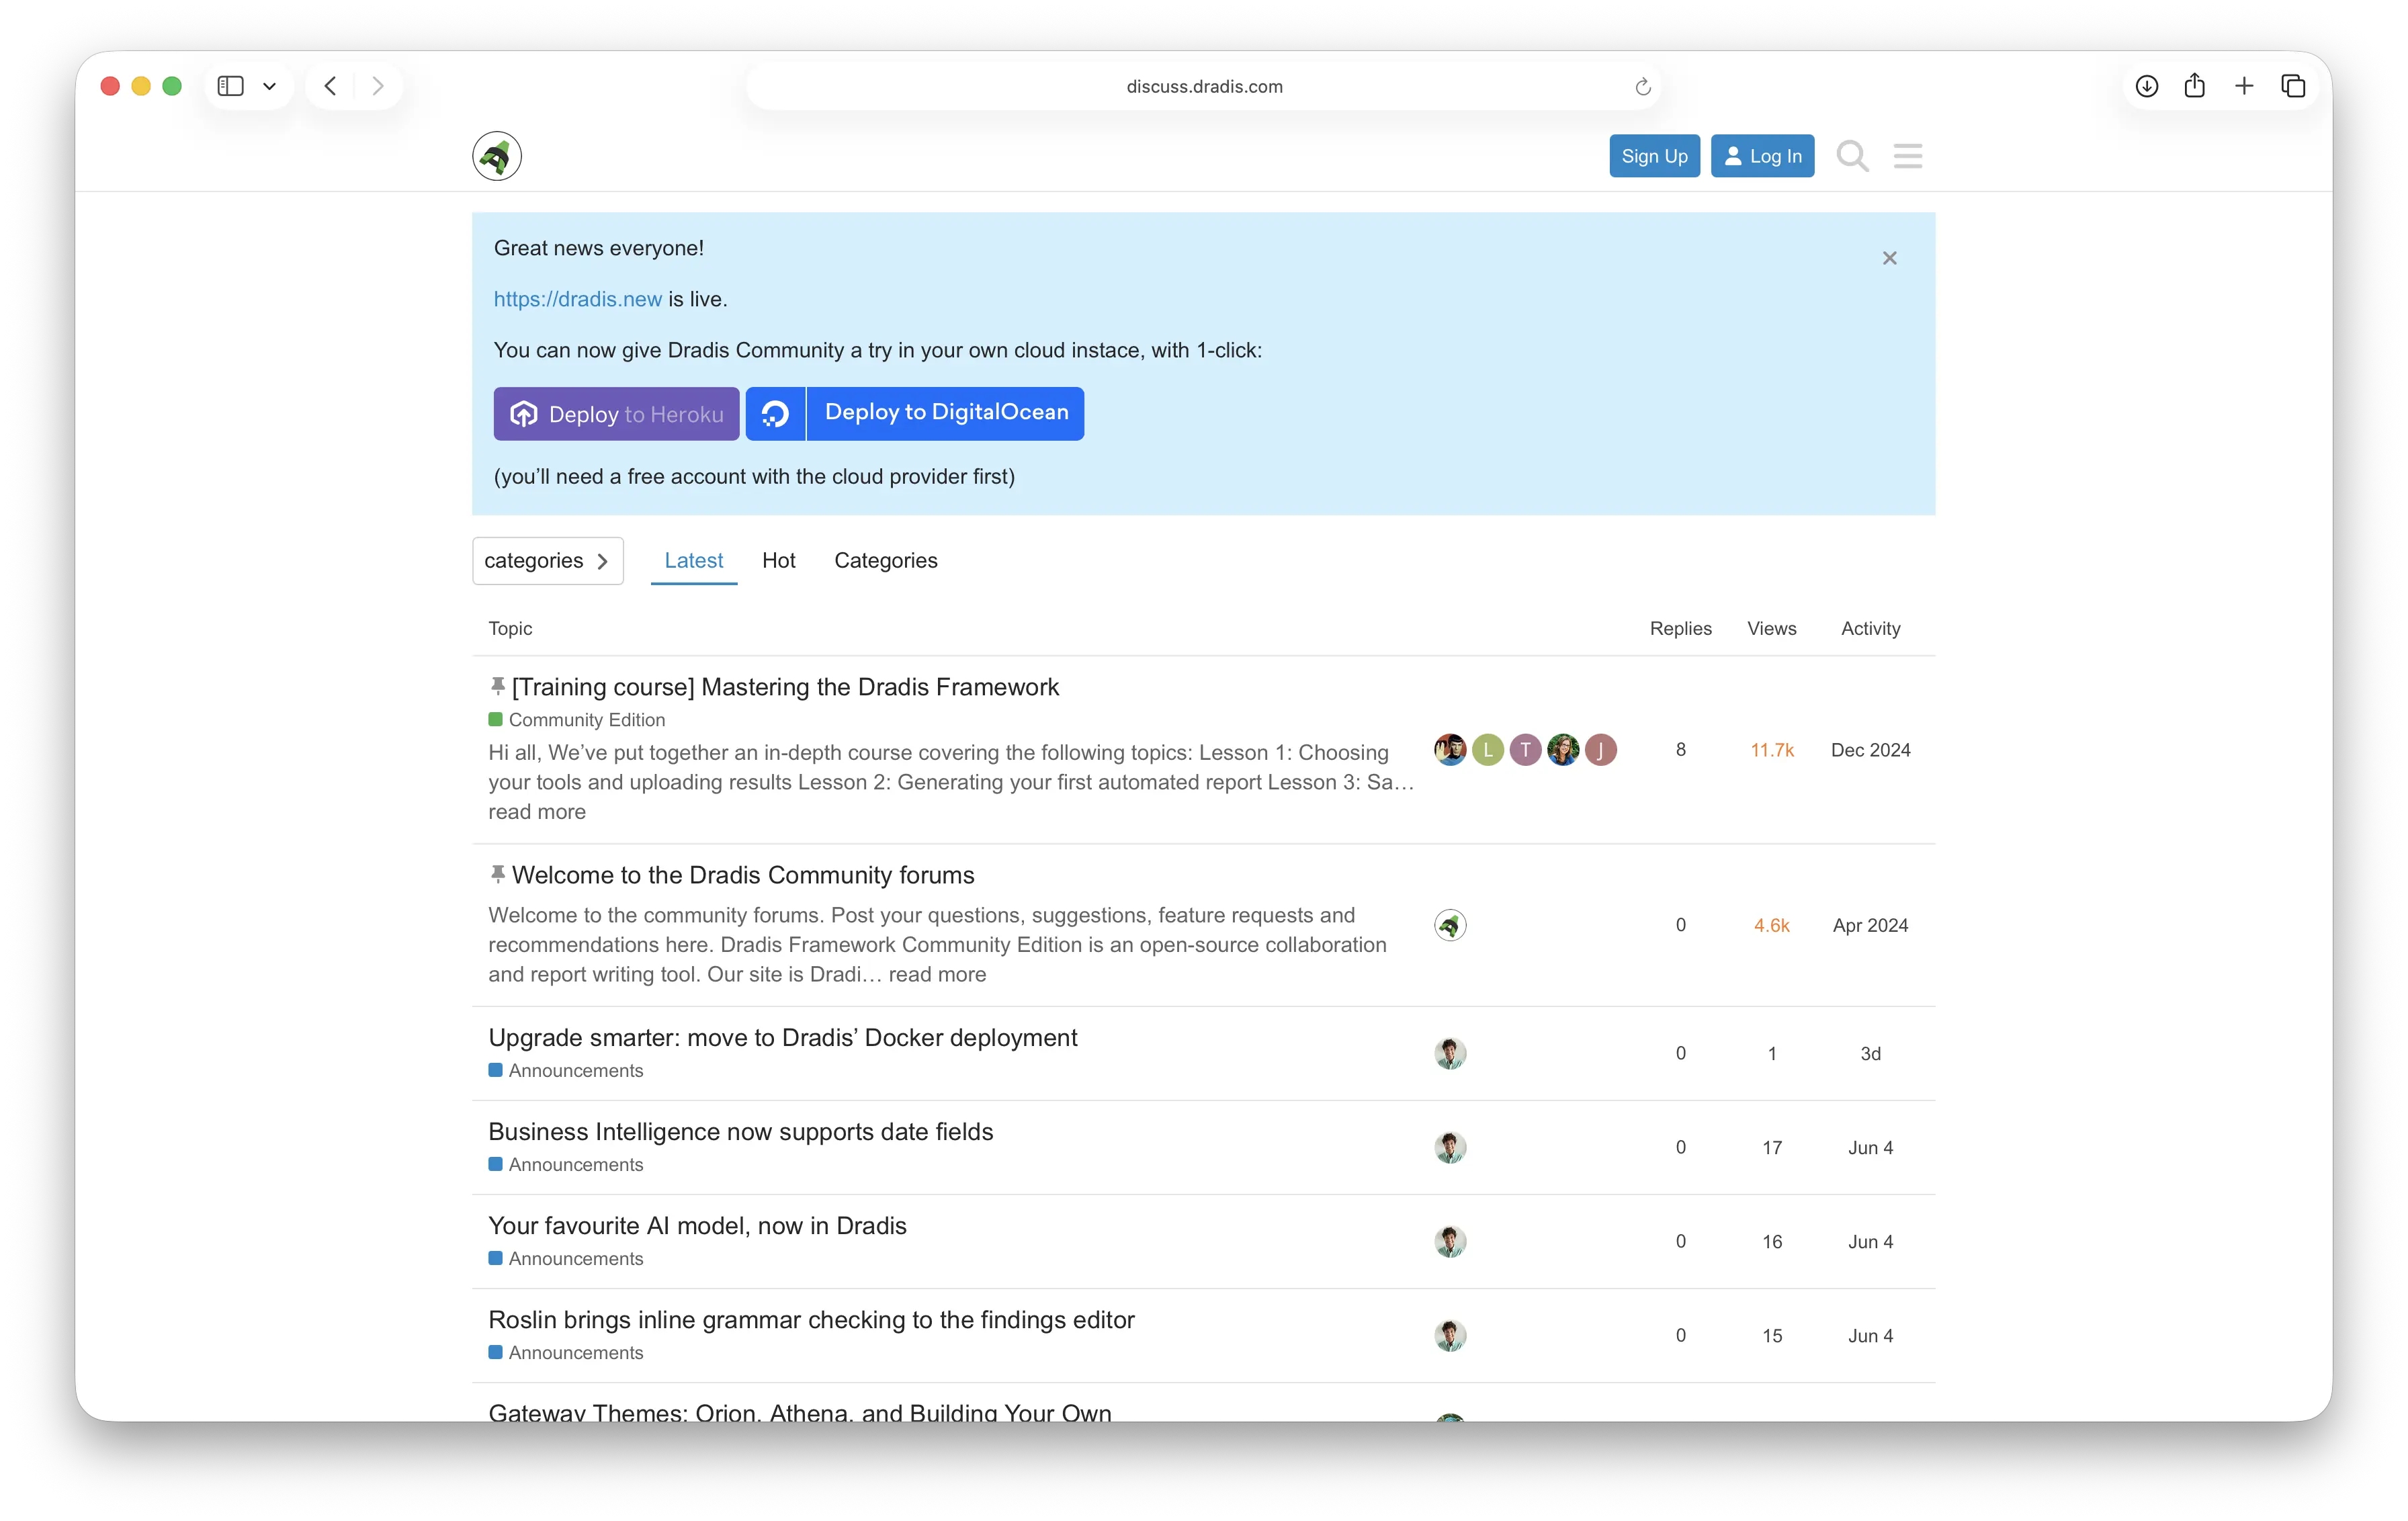Open the Safari share icon
Image resolution: width=2408 pixels, height=1521 pixels.
[x=2194, y=86]
